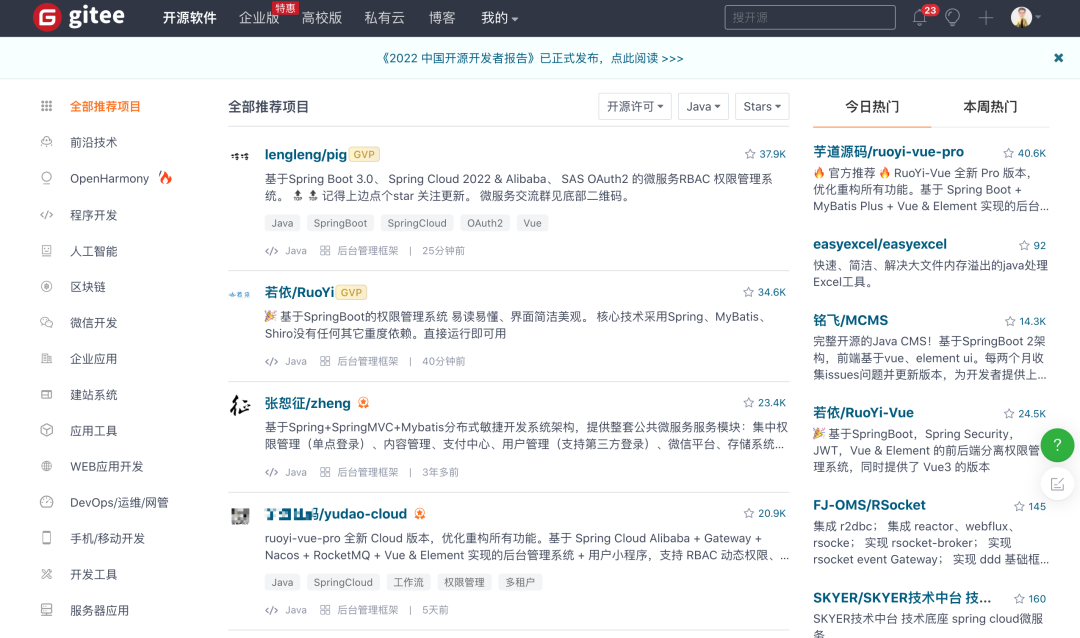Screen dimensions: 1080x638
Task: Click the 建站系统 sidebar icon
Action: (46, 394)
